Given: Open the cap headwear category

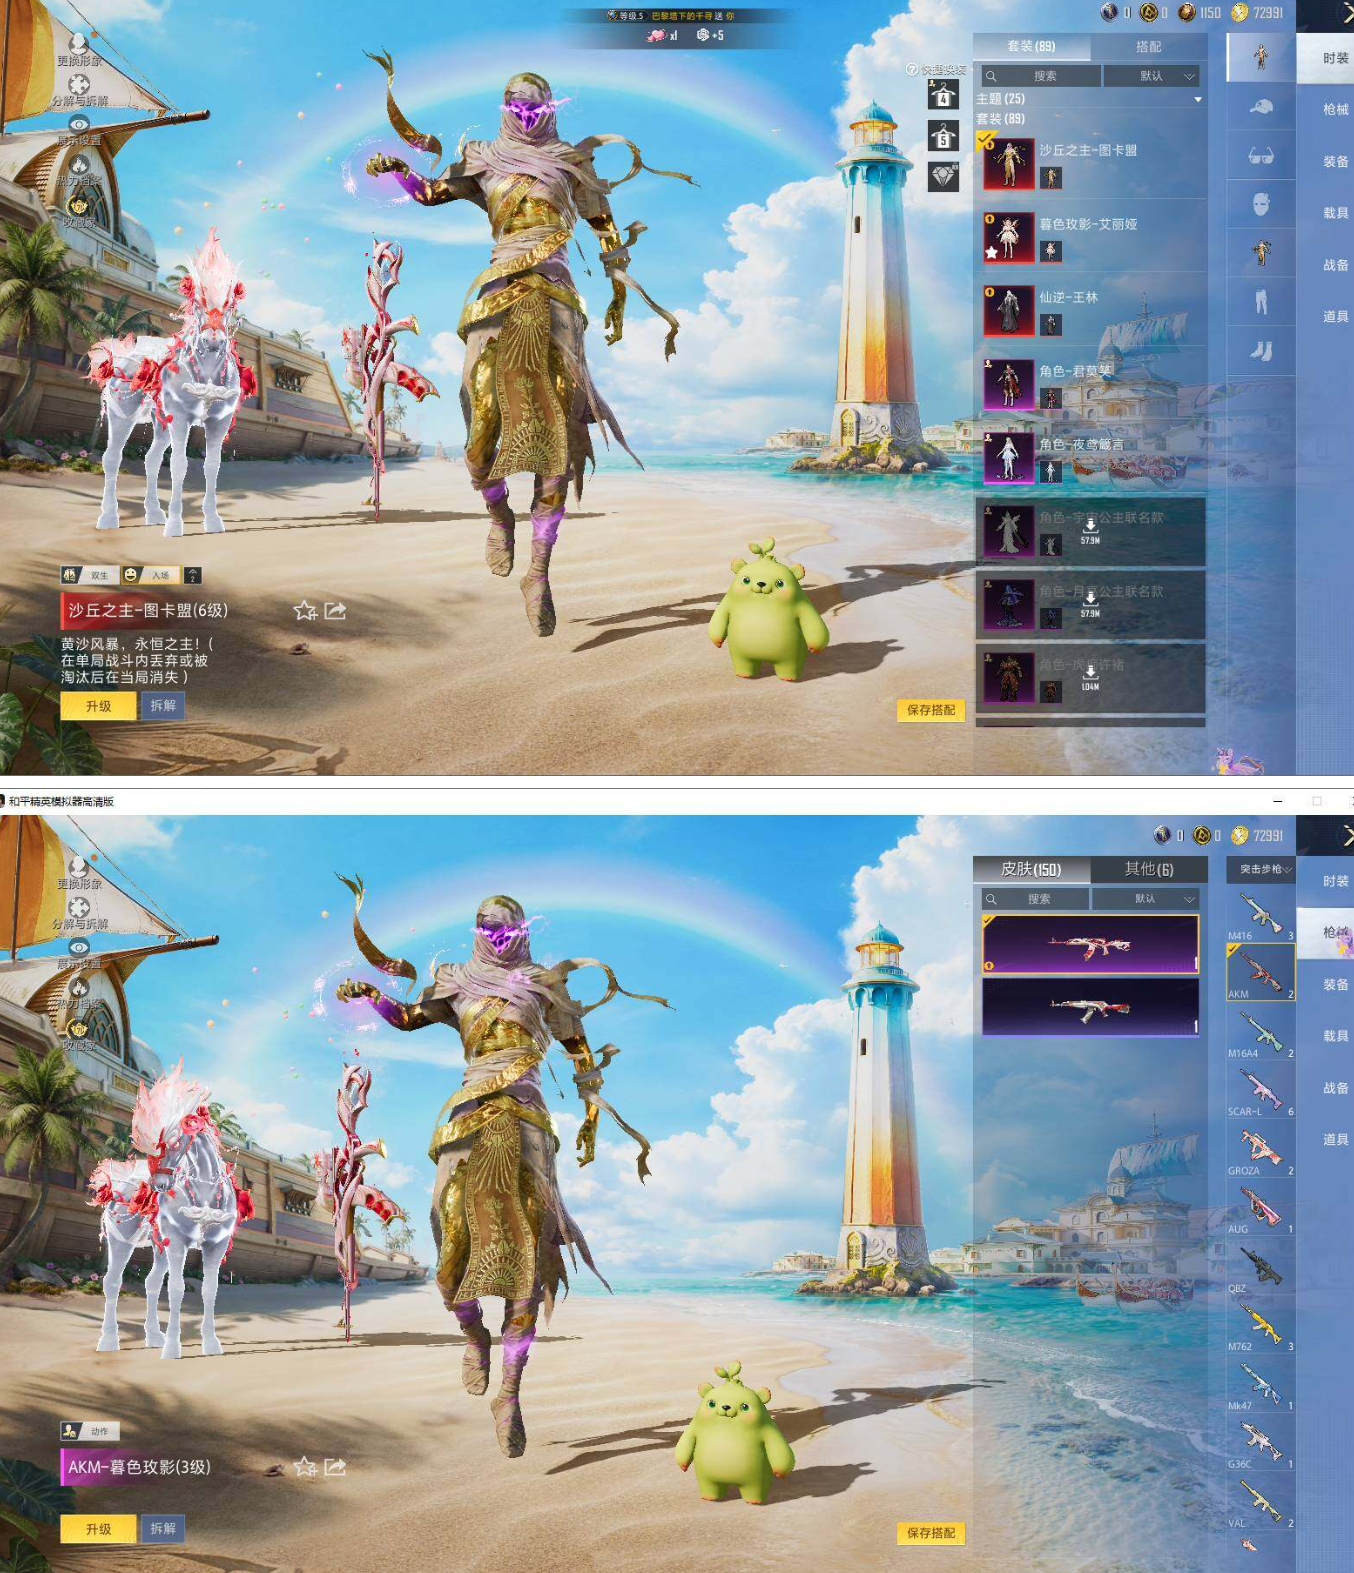Looking at the screenshot, I should 1261,107.
